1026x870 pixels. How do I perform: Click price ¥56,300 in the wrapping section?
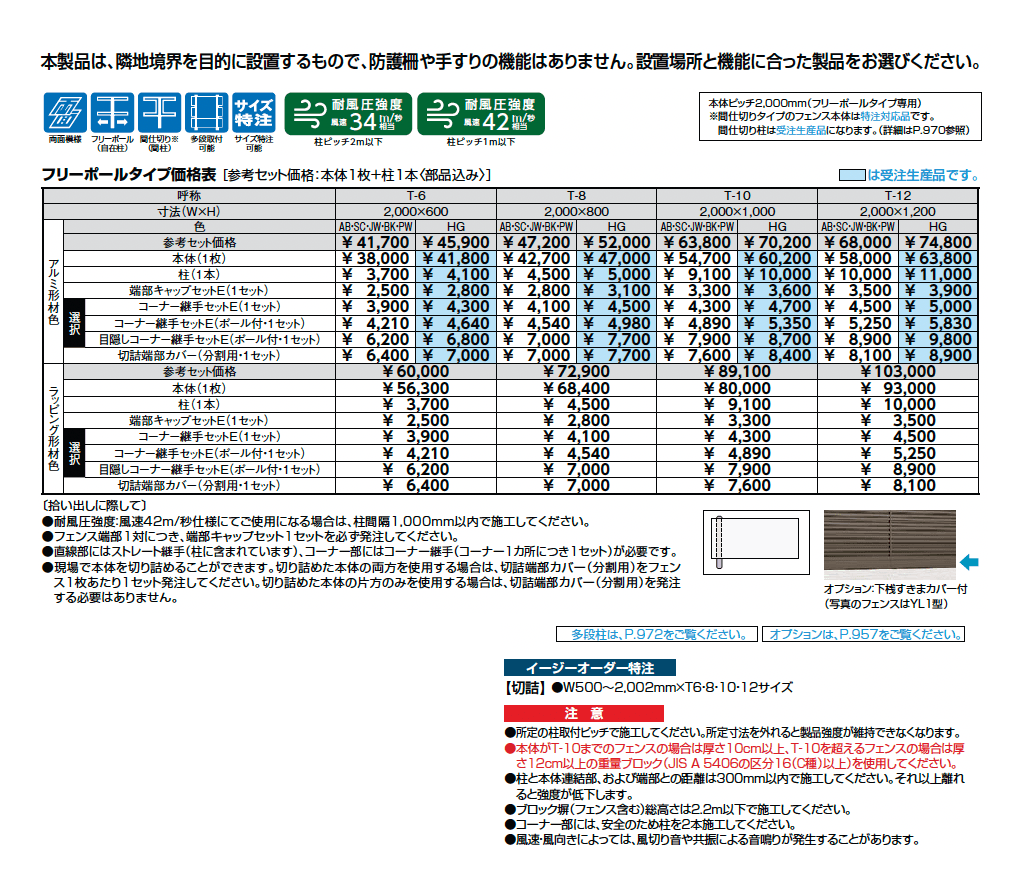tap(416, 388)
